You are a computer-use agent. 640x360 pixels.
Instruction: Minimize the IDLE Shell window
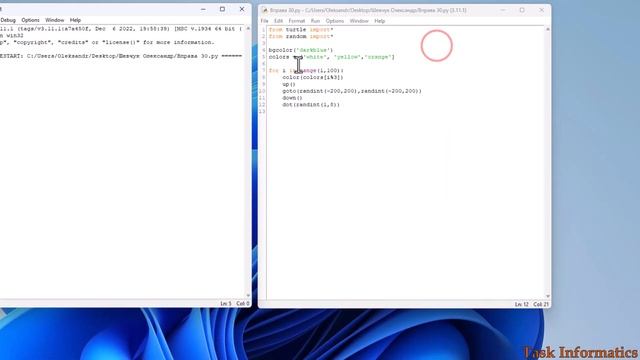coord(203,9)
